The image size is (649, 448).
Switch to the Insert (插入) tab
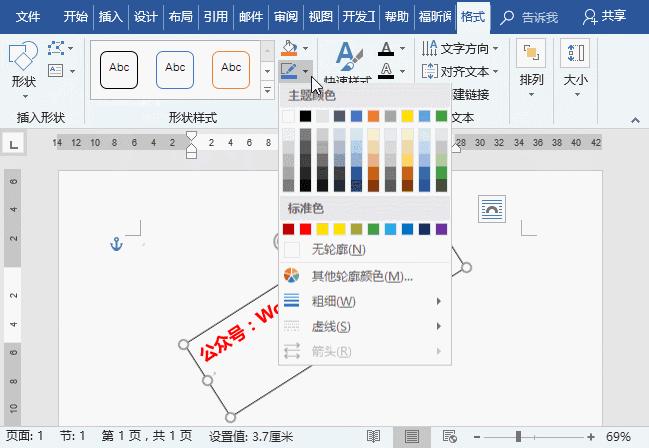pos(111,17)
